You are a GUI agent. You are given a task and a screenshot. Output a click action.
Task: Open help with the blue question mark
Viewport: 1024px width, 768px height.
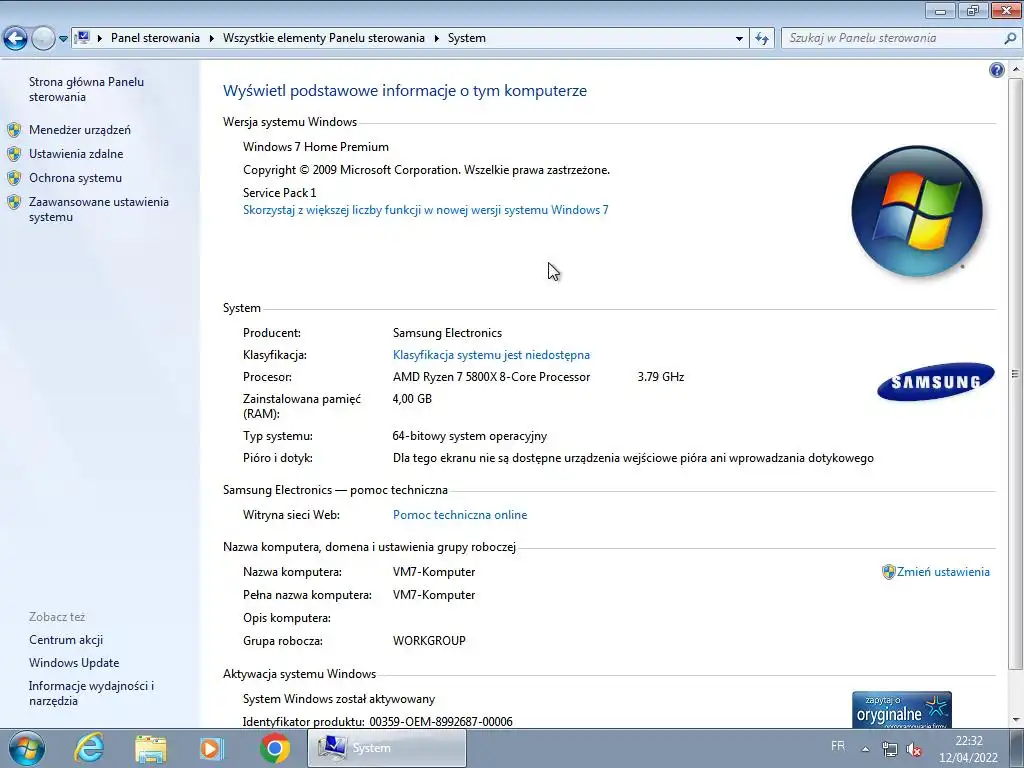pyautogui.click(x=997, y=70)
